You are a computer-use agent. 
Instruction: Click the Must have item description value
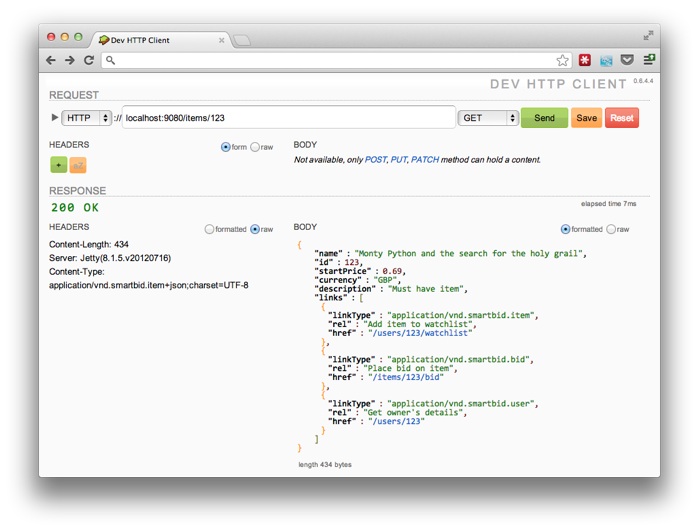click(426, 289)
